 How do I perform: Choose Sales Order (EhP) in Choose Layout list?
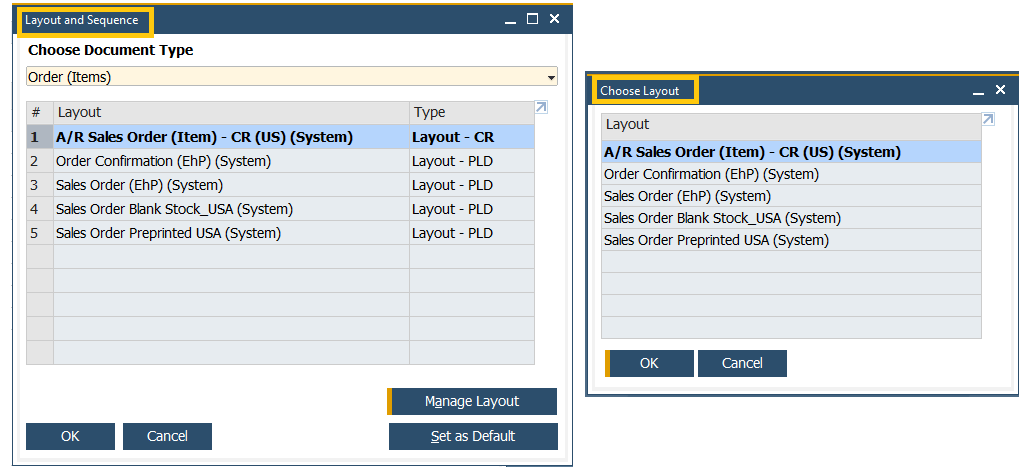(687, 196)
